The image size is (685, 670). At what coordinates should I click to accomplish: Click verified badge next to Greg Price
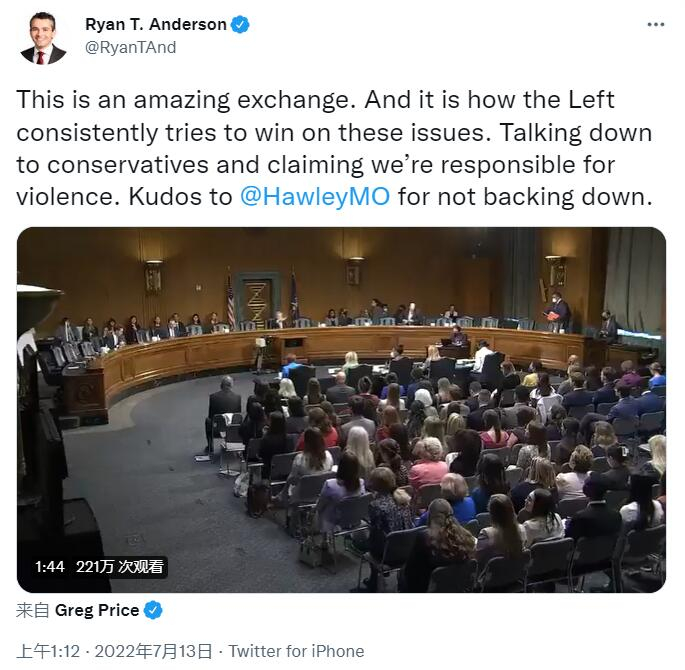[153, 610]
